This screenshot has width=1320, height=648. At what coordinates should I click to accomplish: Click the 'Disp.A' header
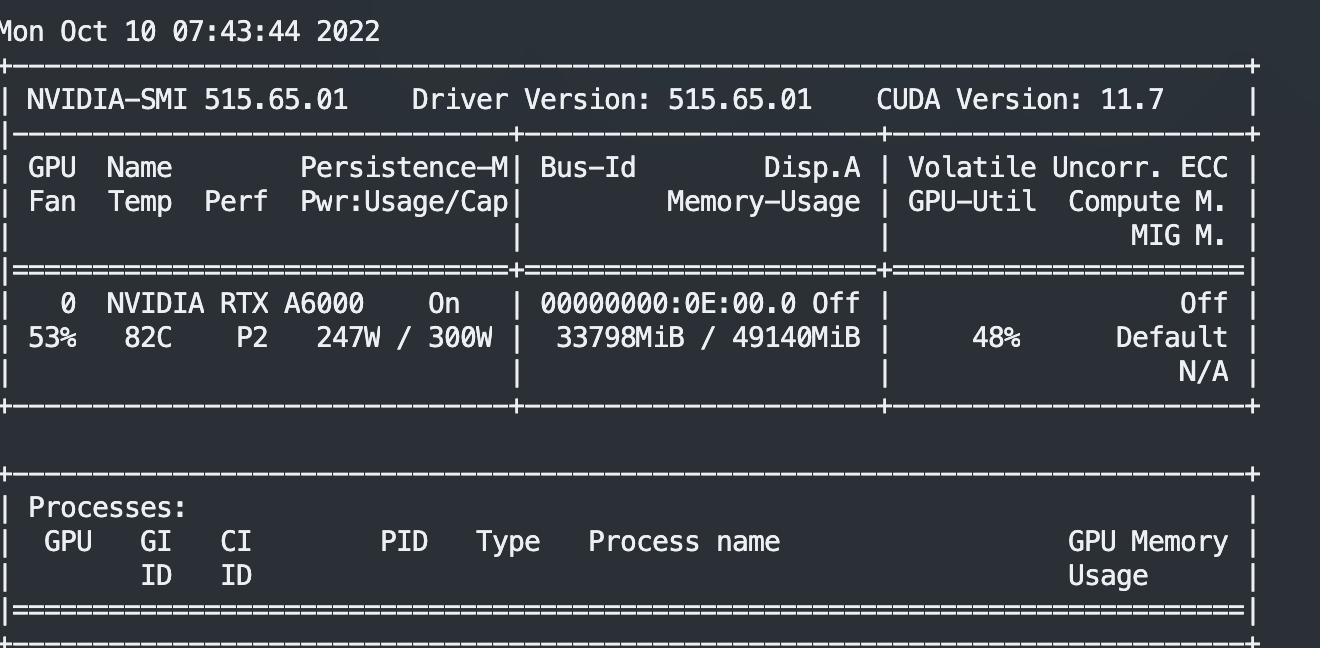[x=812, y=167]
